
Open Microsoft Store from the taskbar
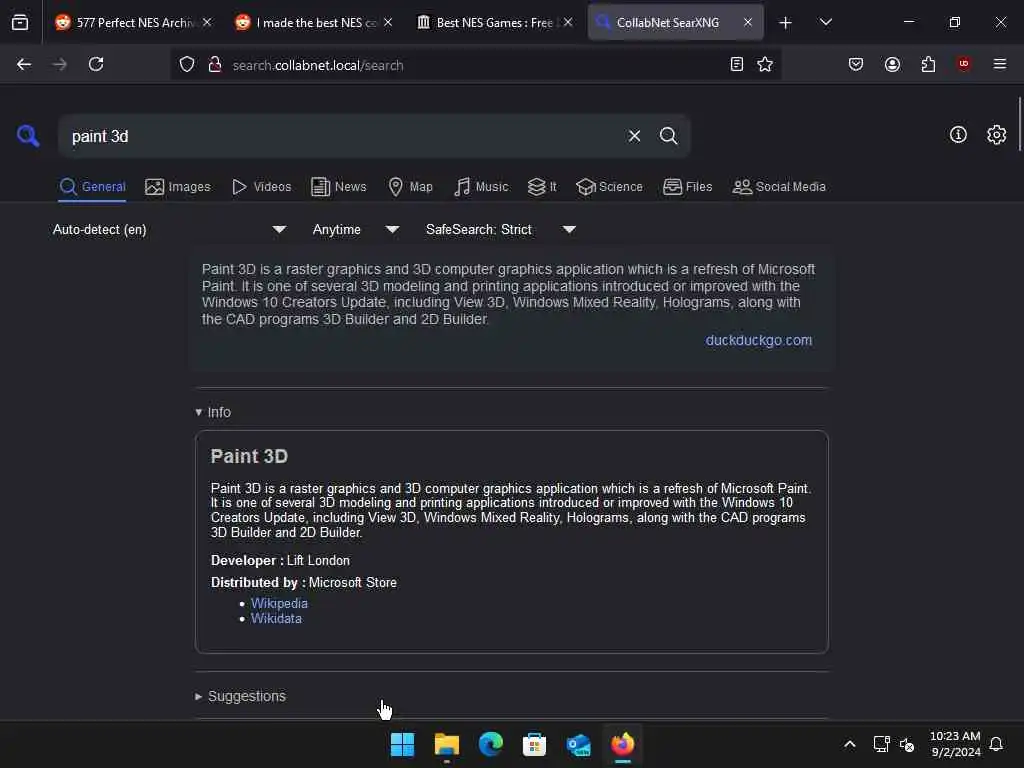(x=534, y=744)
